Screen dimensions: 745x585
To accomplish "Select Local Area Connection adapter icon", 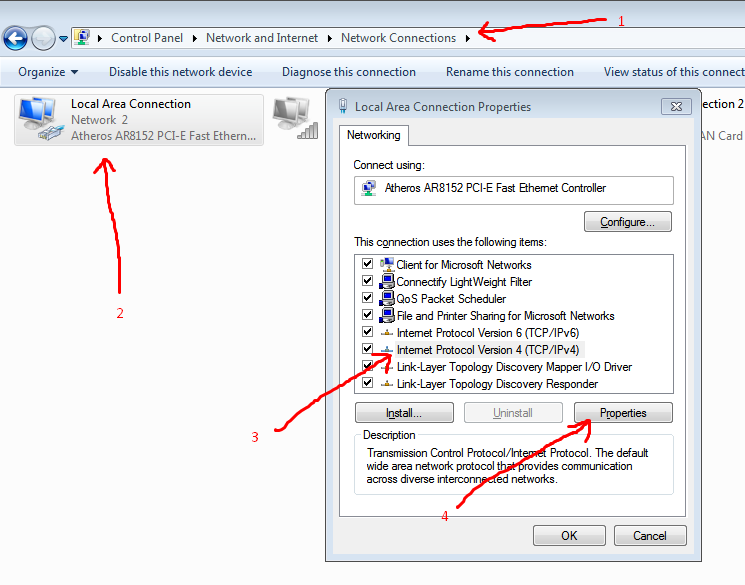I will (x=41, y=119).
